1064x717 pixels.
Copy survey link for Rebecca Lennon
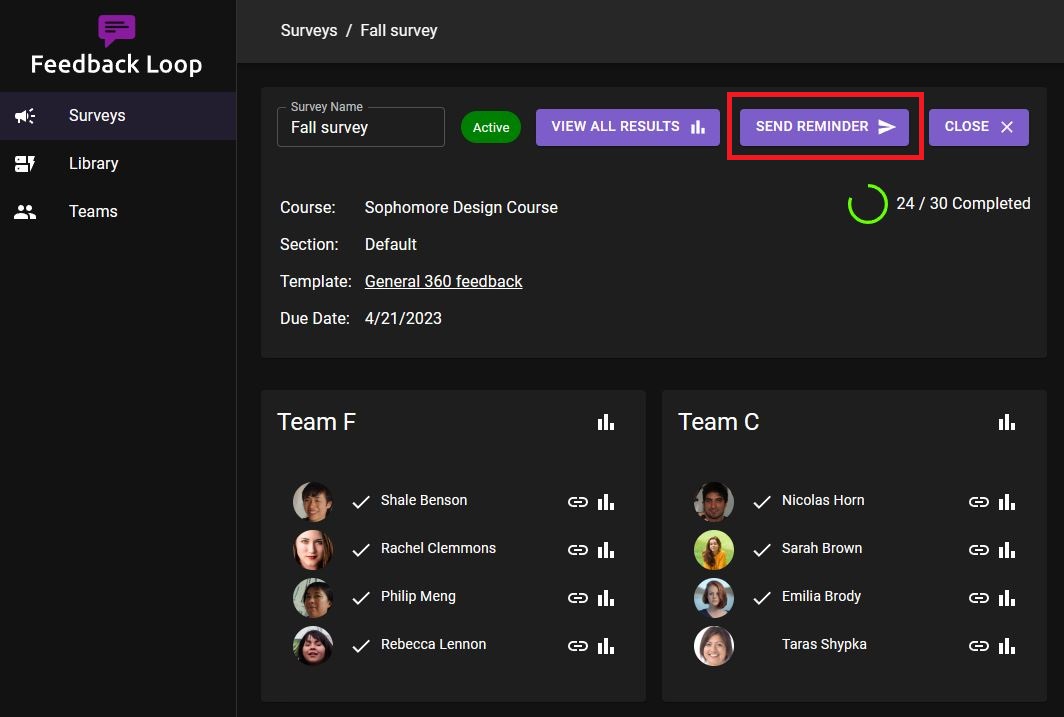[x=577, y=646]
